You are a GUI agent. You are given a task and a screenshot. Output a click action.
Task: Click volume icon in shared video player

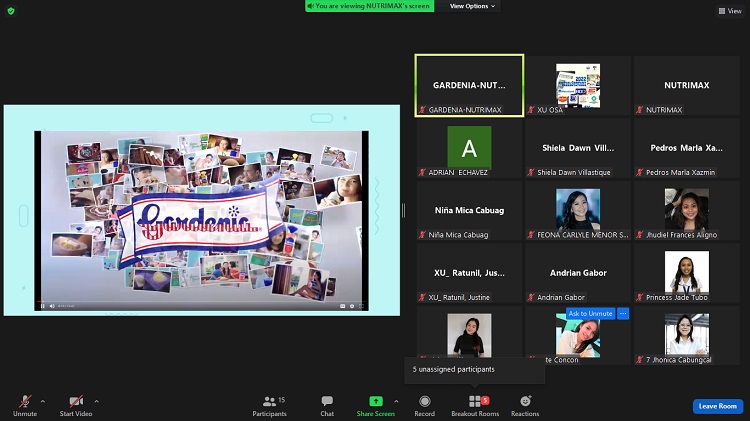click(x=52, y=306)
